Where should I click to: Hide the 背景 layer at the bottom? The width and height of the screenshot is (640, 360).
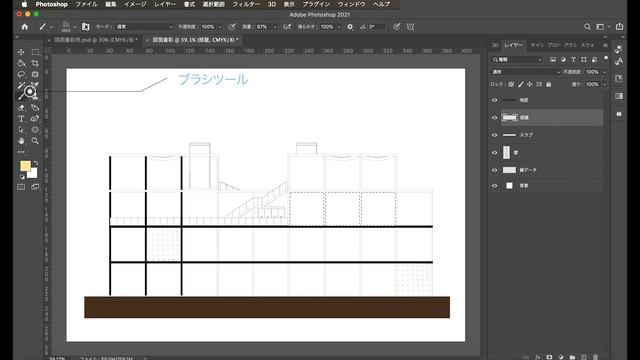[495, 186]
